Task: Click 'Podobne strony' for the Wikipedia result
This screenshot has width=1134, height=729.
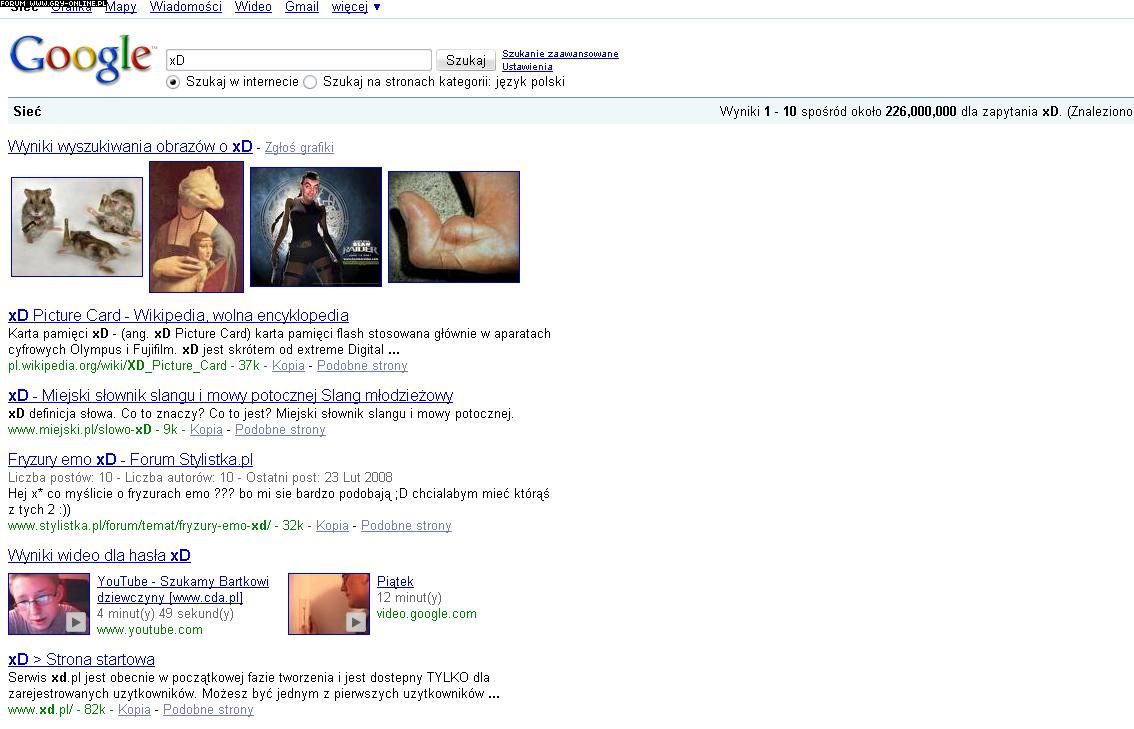Action: tap(362, 366)
